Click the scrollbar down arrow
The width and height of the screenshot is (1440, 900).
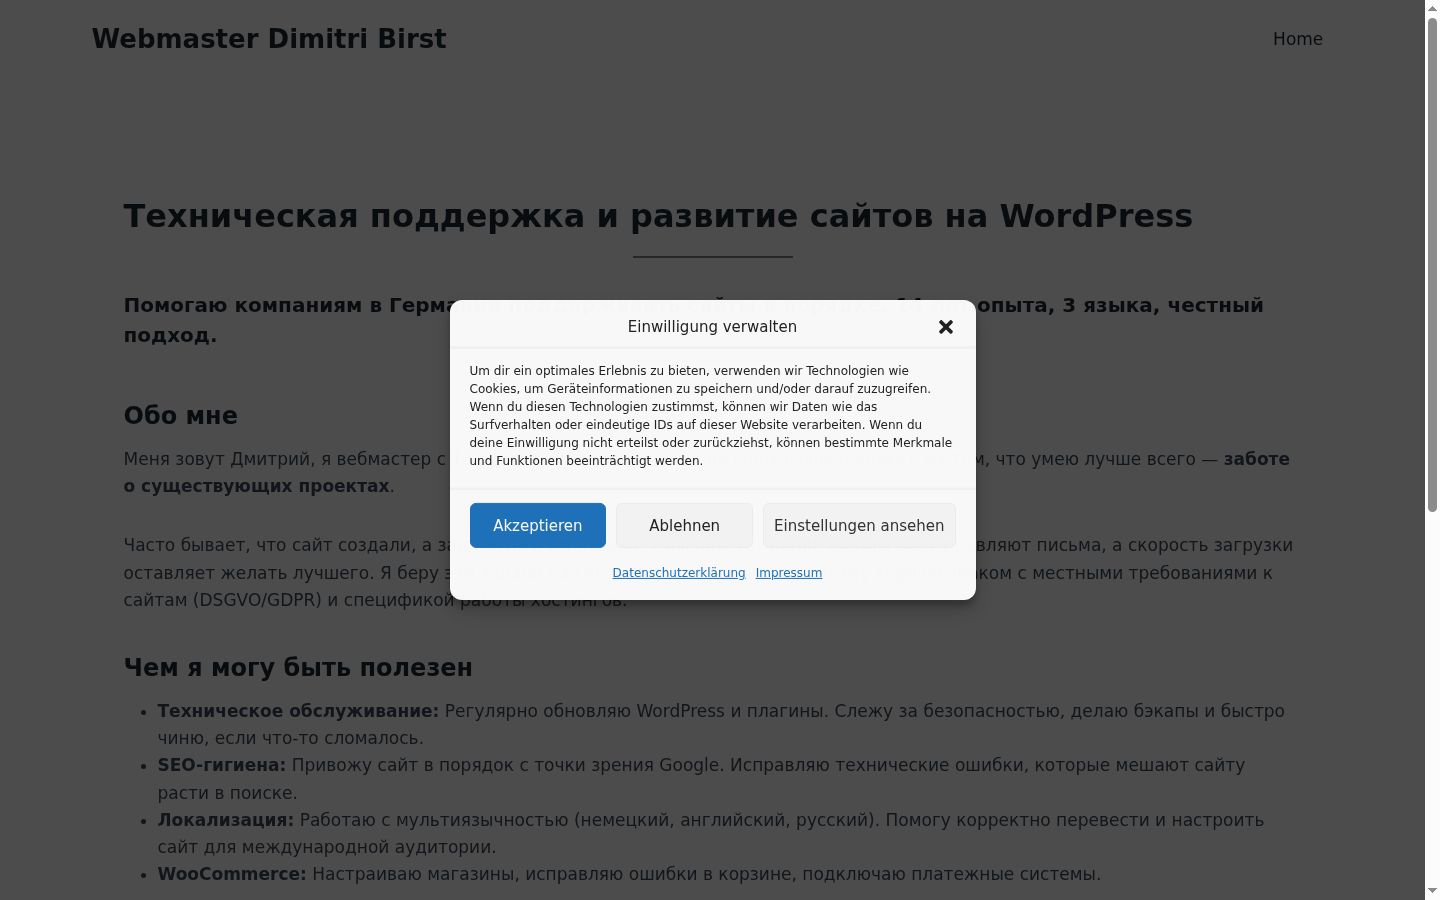click(x=1432, y=891)
